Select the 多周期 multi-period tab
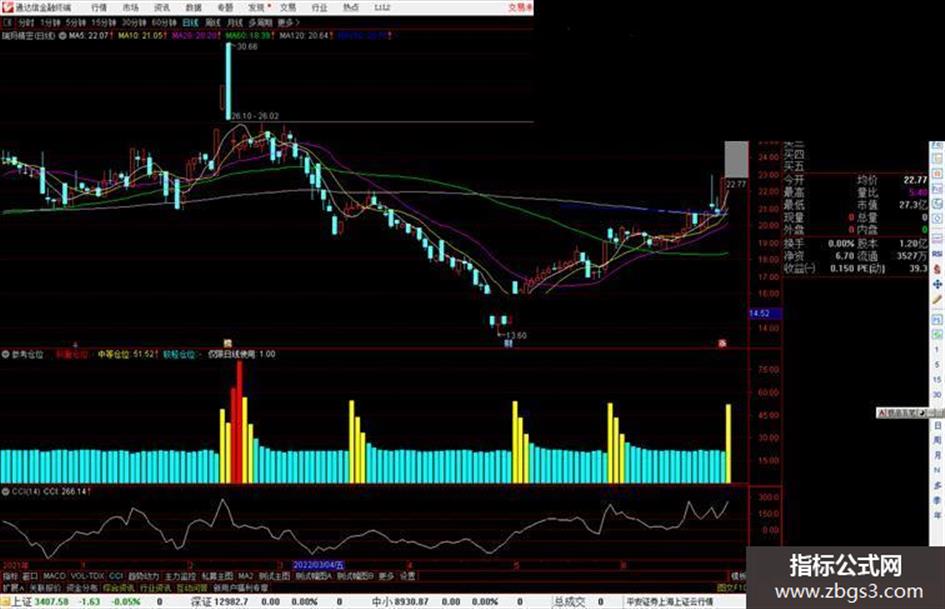This screenshot has width=945, height=609. (260, 23)
